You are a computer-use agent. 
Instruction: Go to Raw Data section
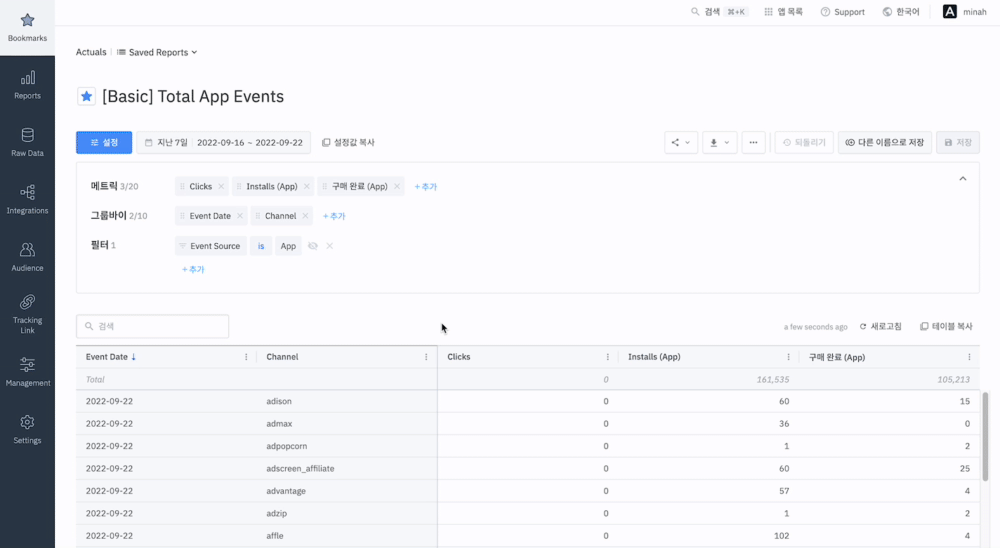[x=27, y=143]
